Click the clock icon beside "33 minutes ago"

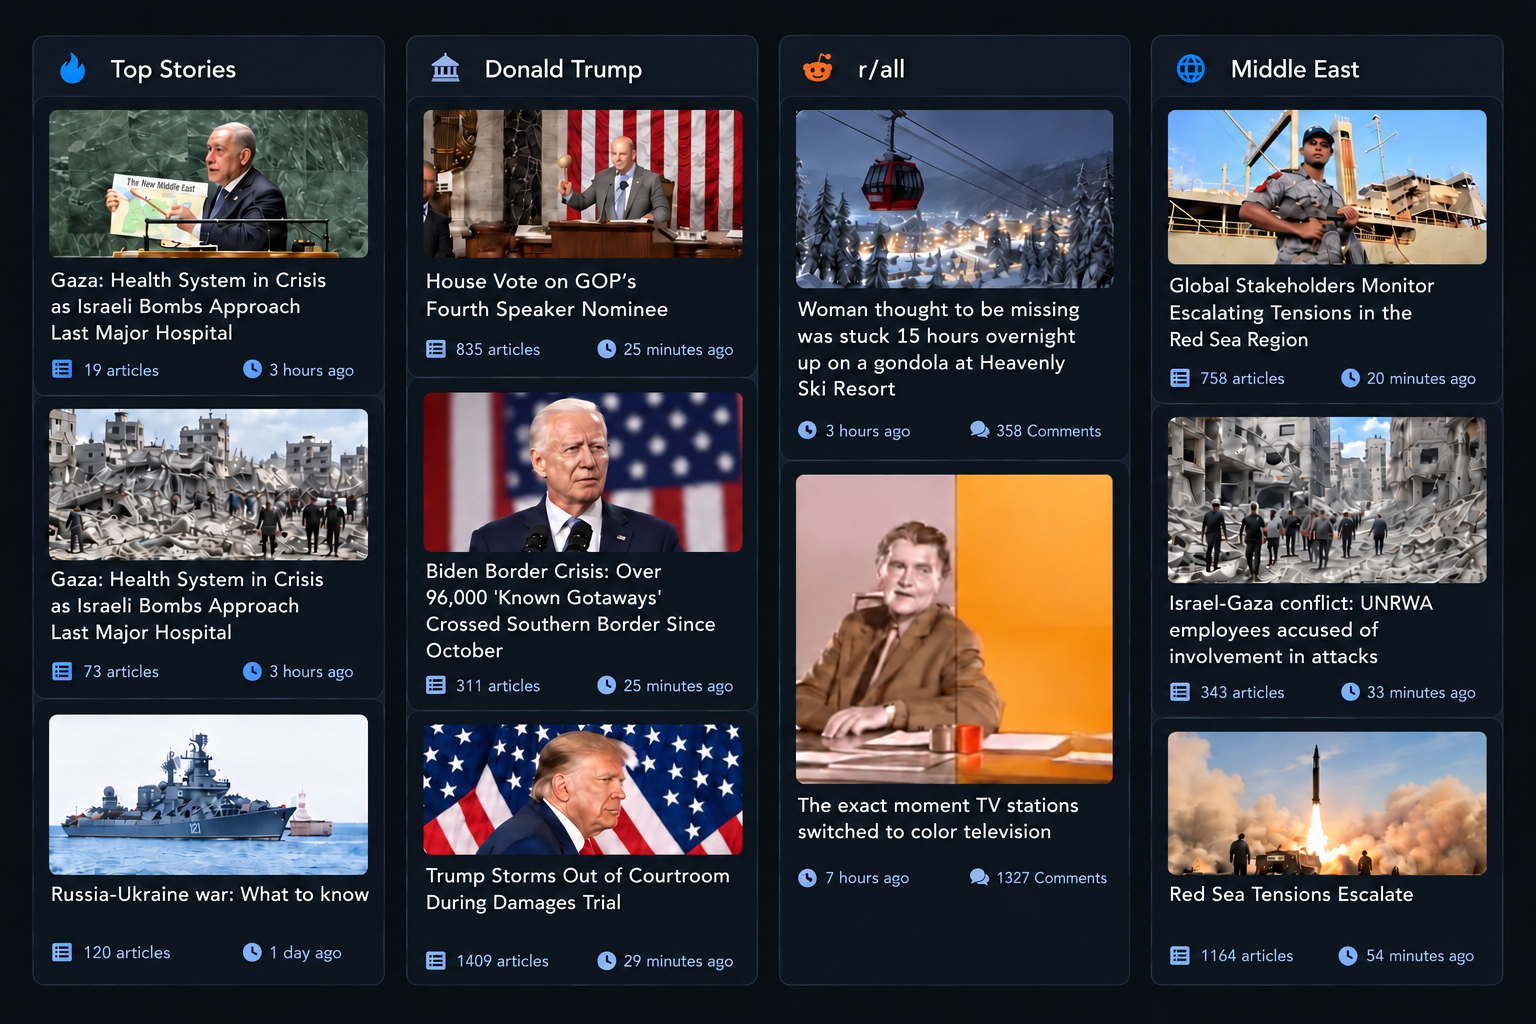coord(1350,692)
